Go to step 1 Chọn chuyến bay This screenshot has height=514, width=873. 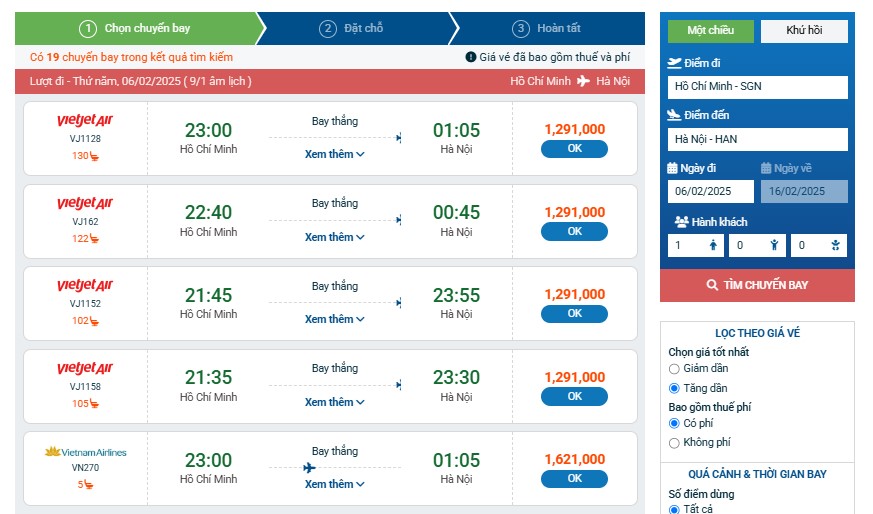click(136, 28)
